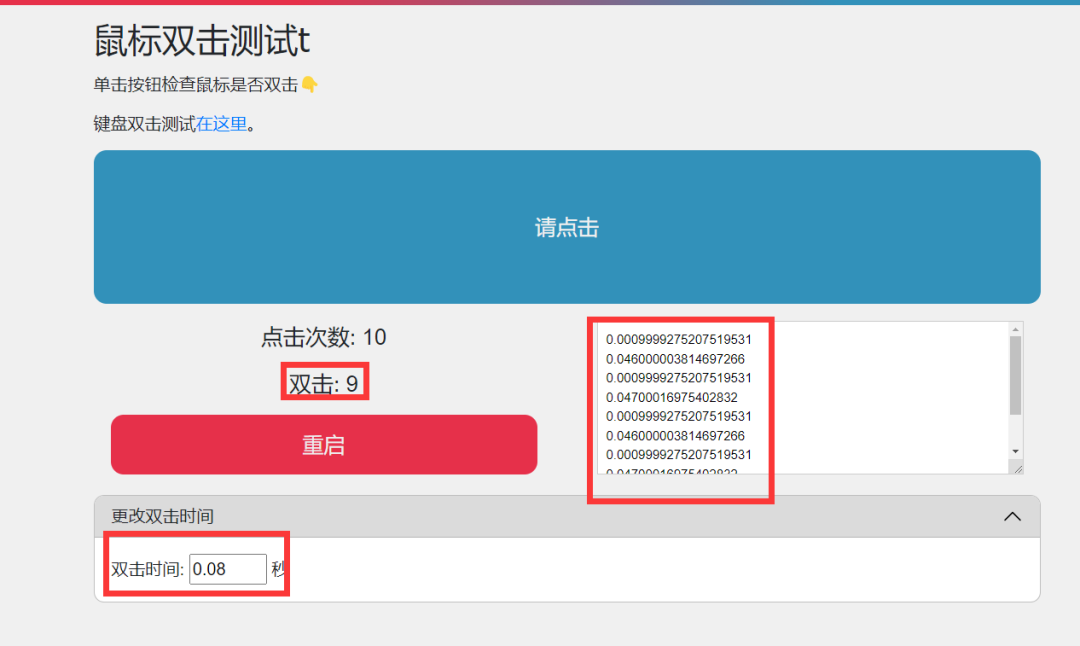Click the 更改双击时间 panel header
1080x646 pixels.
pyautogui.click(x=567, y=517)
